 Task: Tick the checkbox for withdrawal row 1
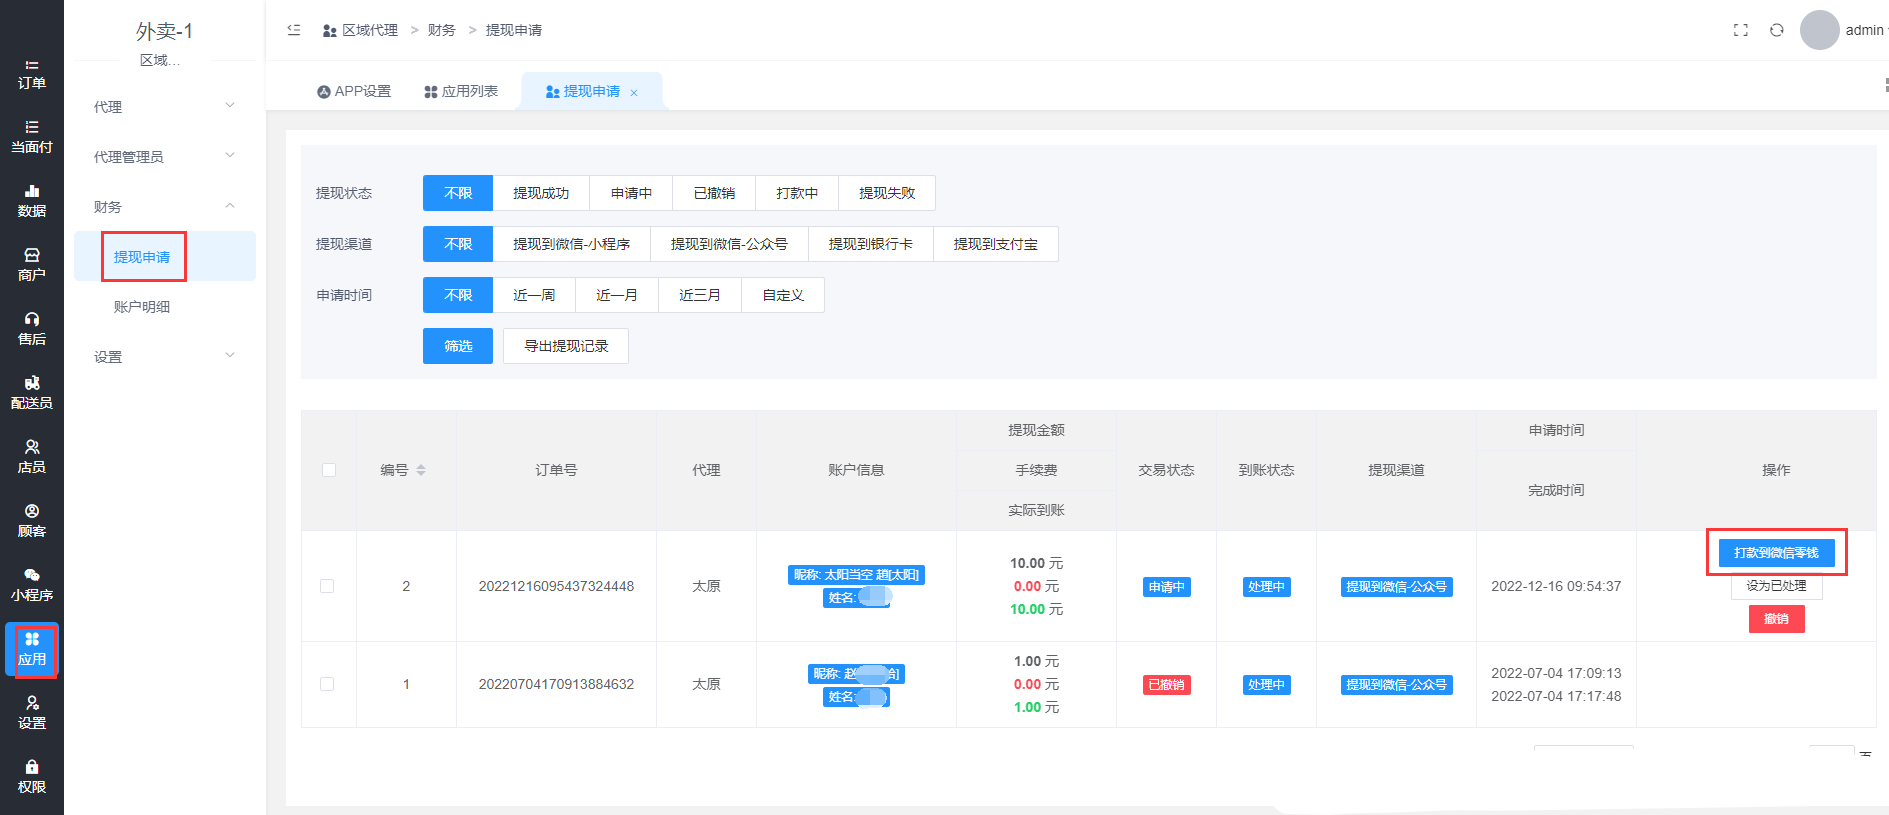(x=327, y=684)
